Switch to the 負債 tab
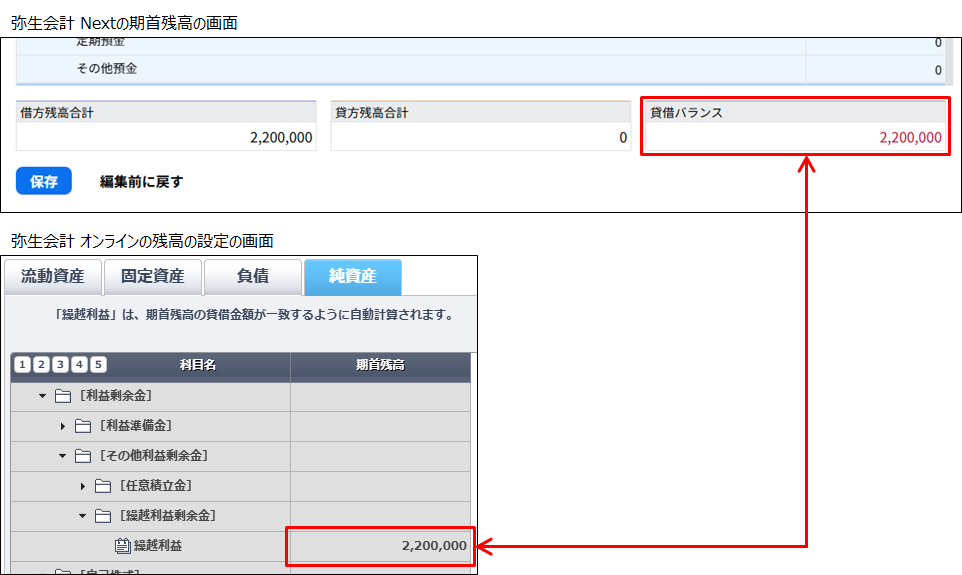962x575 pixels. (253, 277)
